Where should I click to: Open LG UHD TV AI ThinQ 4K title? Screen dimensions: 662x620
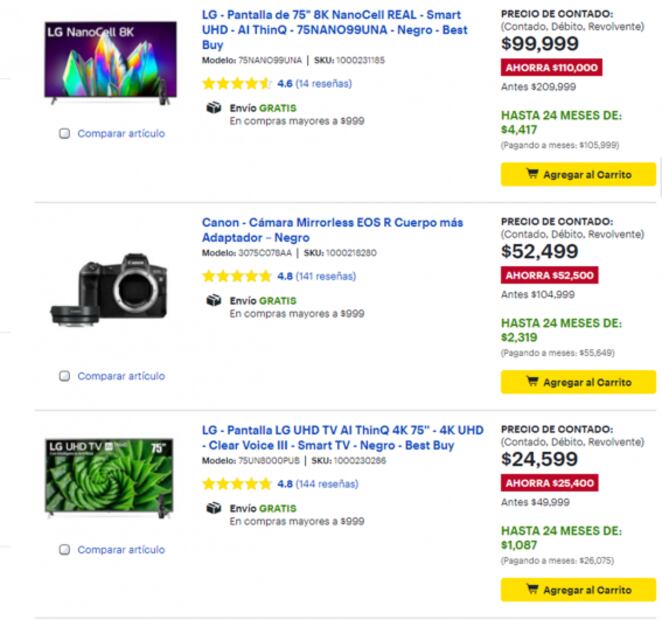tap(342, 437)
